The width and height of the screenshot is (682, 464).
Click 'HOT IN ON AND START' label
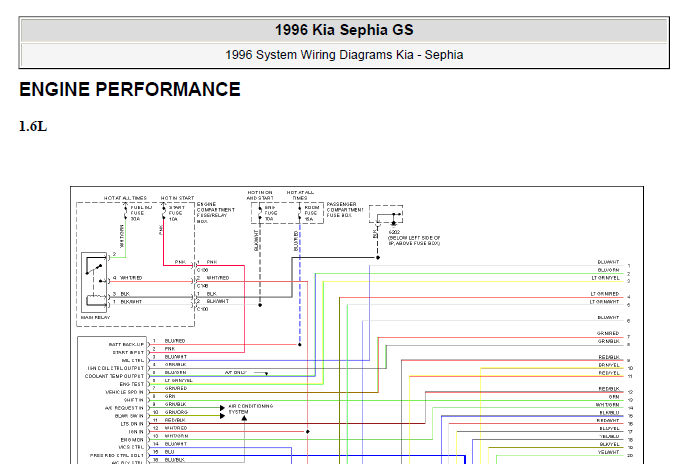pos(260,195)
